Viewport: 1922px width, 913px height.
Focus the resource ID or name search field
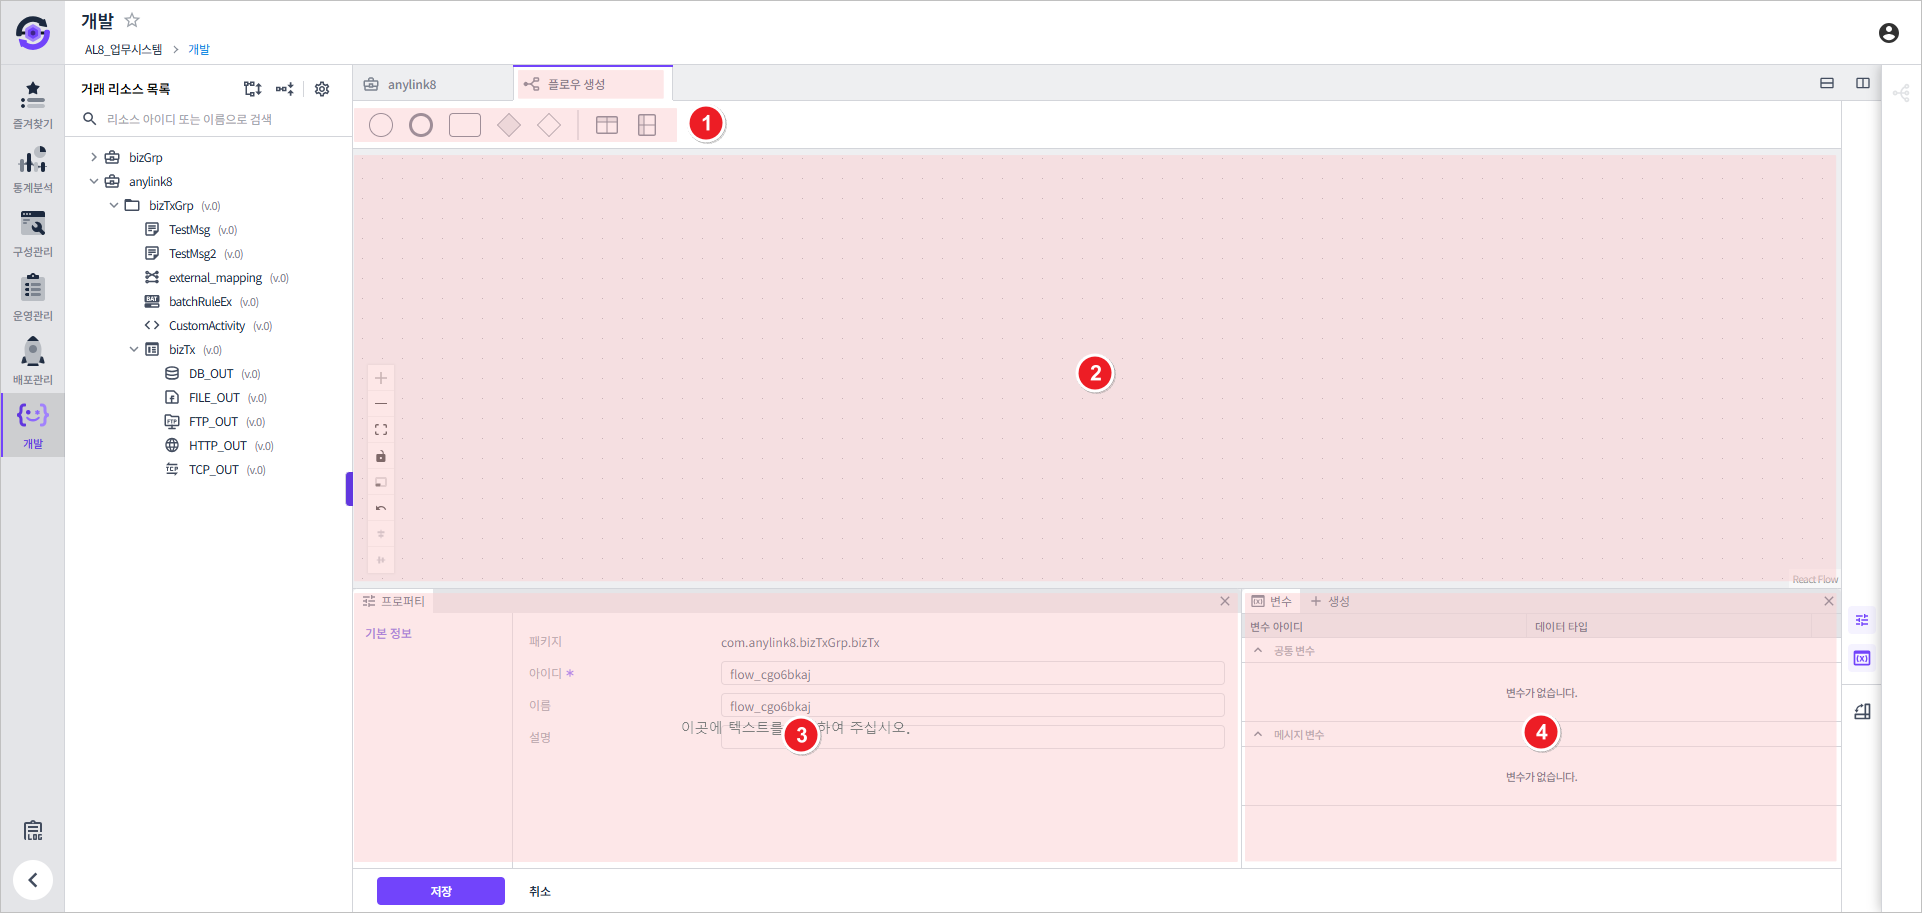[210, 119]
